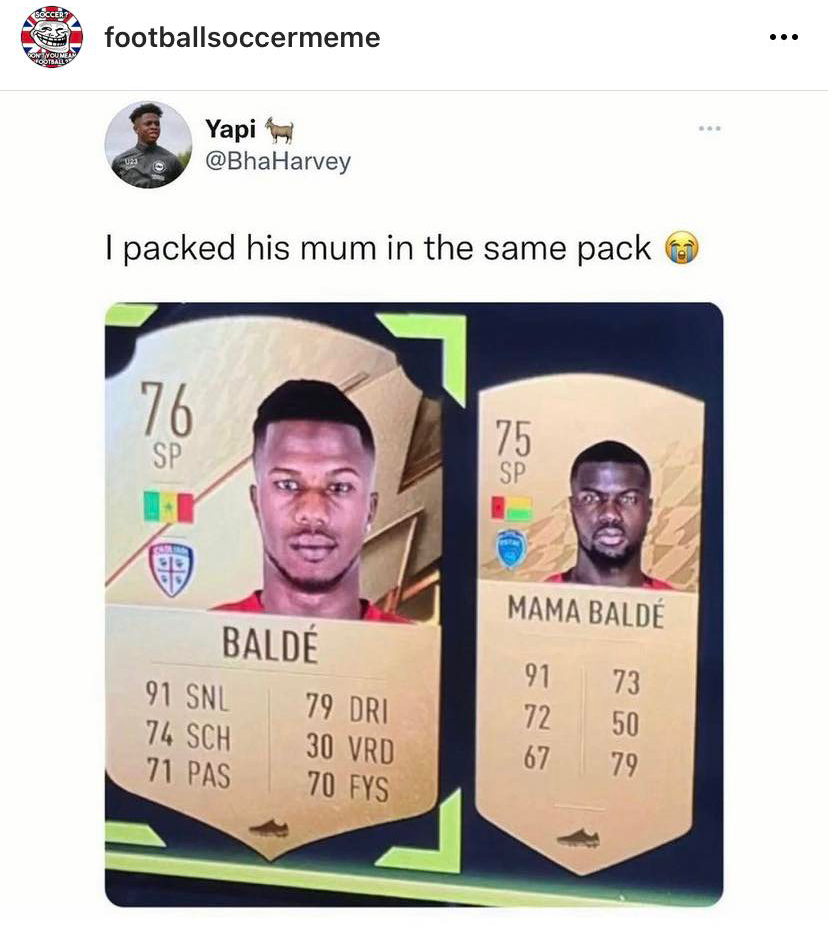Click the BALDÉ name label on card
The height and width of the screenshot is (946, 828).
270,643
